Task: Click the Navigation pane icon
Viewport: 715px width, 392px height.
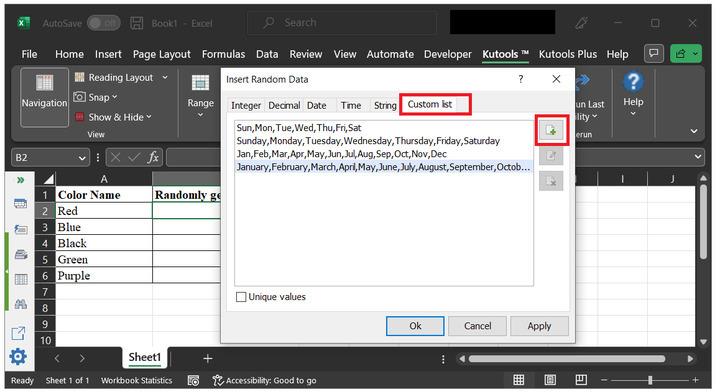Action: pyautogui.click(x=44, y=97)
